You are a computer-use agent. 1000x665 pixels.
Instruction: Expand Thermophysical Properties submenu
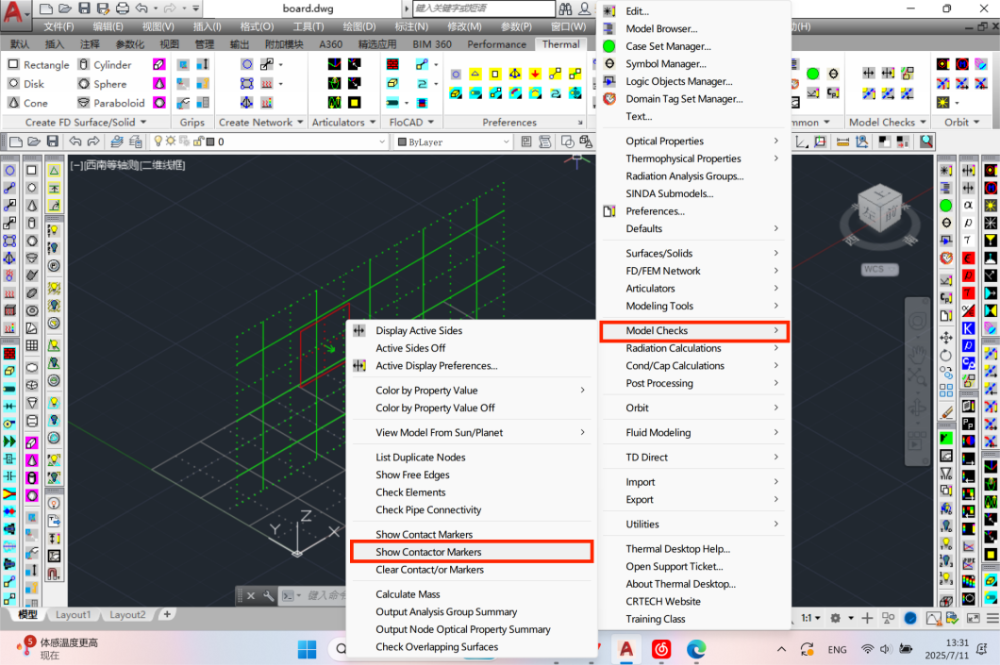coord(695,158)
